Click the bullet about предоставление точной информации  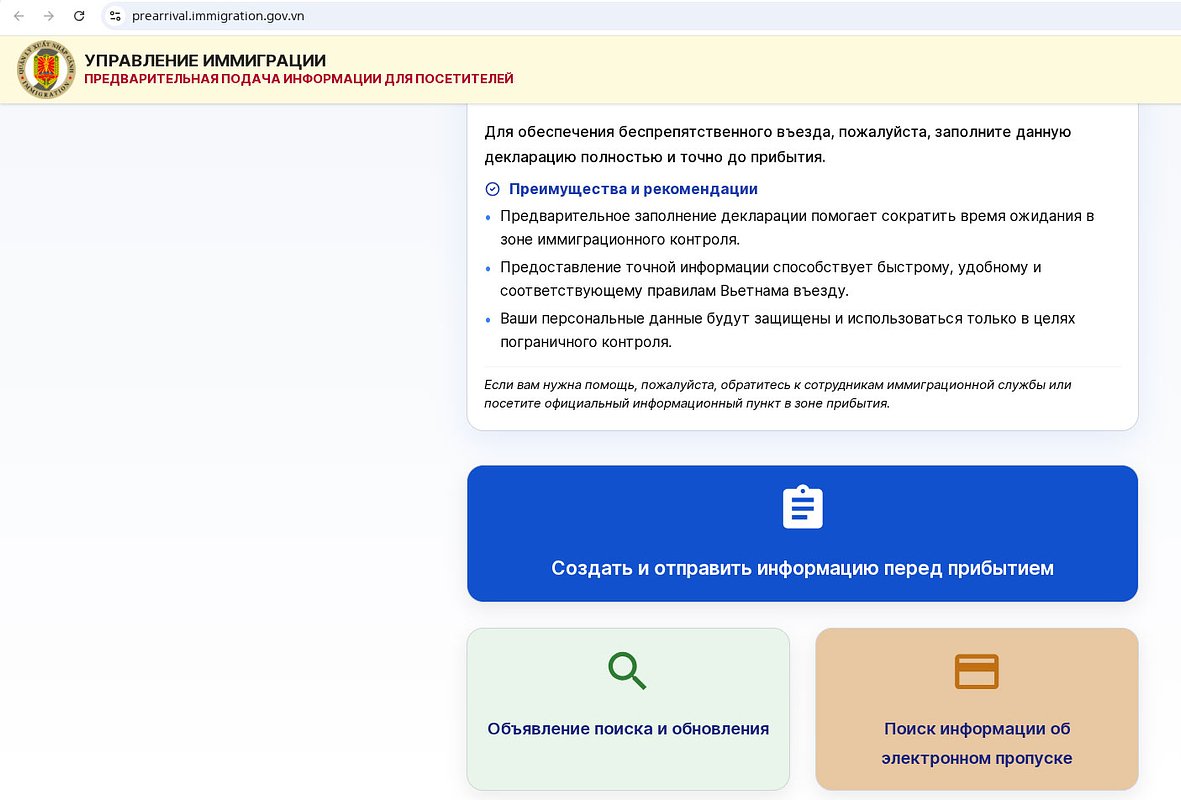point(771,279)
